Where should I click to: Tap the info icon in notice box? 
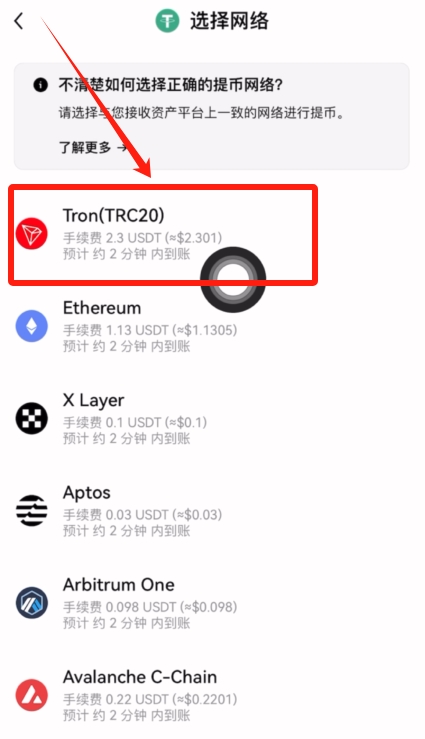(41, 85)
